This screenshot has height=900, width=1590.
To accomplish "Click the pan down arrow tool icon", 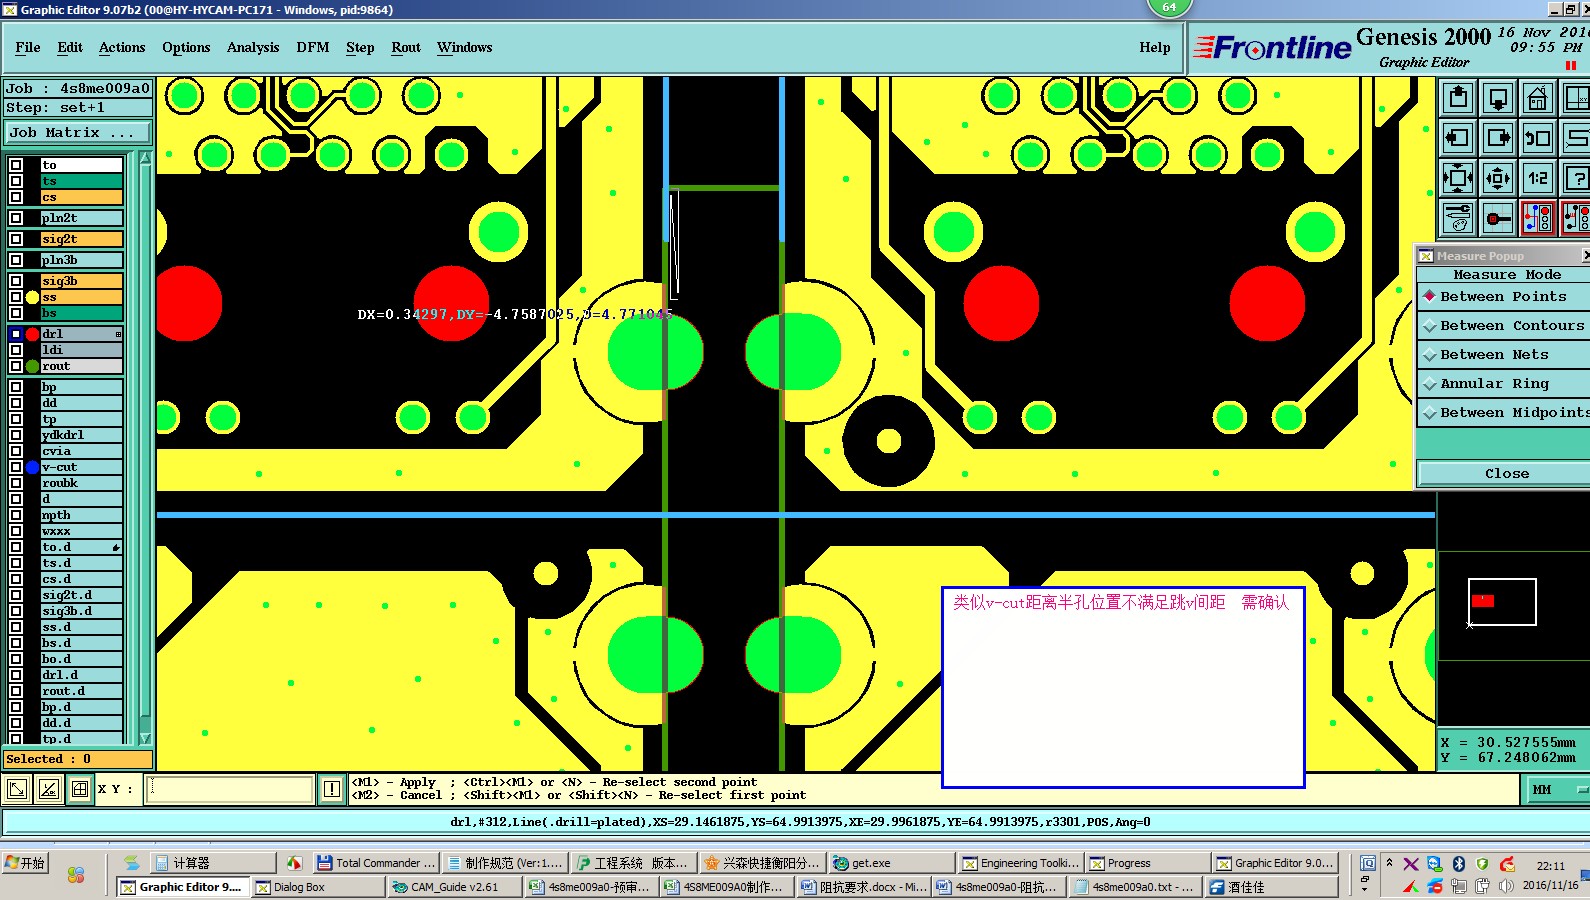I will pos(1498,98).
